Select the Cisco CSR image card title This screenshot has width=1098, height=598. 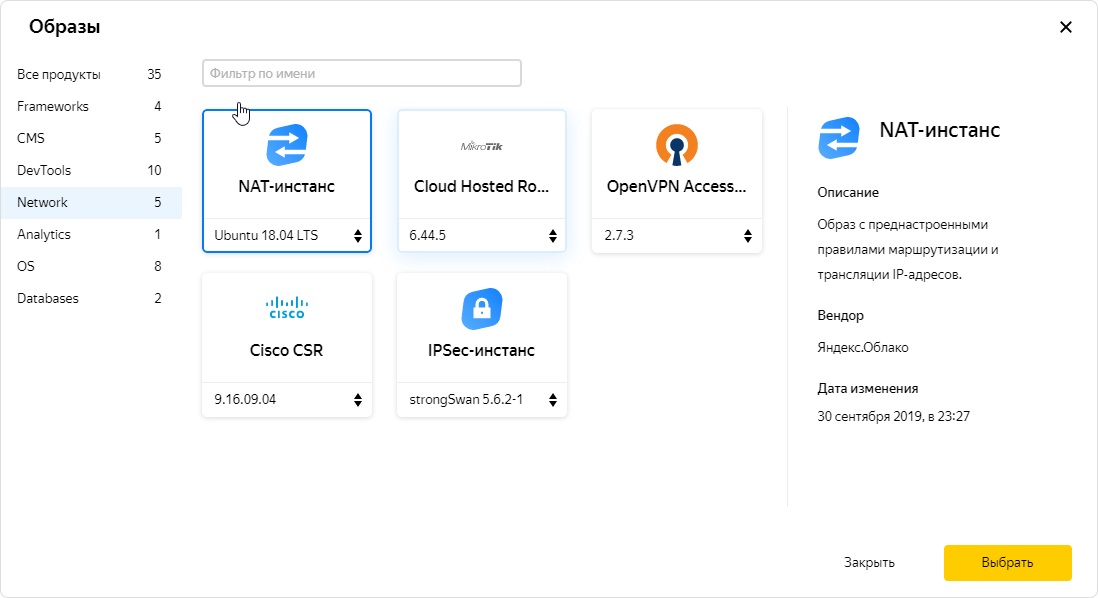286,351
